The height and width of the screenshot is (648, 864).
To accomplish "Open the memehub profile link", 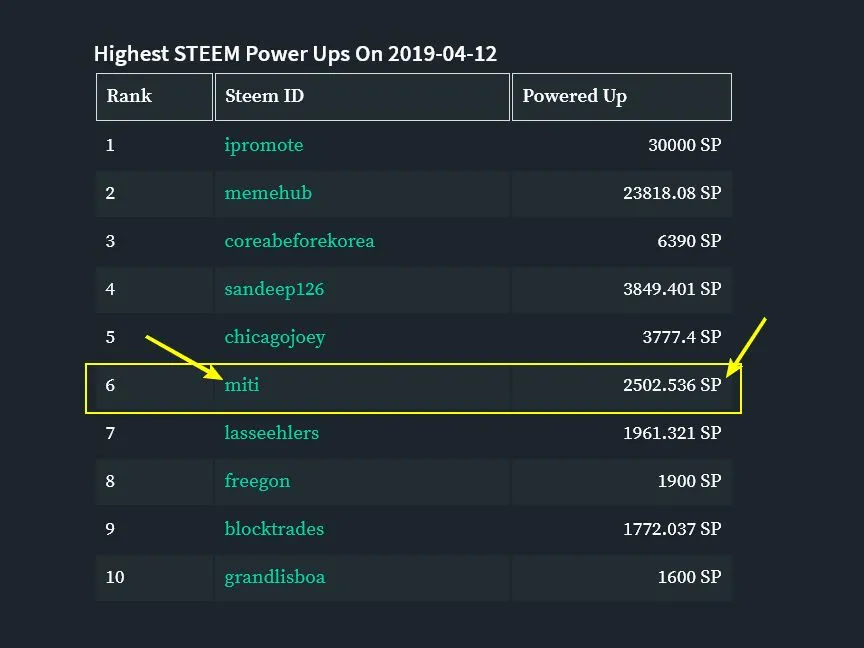I will [267, 193].
